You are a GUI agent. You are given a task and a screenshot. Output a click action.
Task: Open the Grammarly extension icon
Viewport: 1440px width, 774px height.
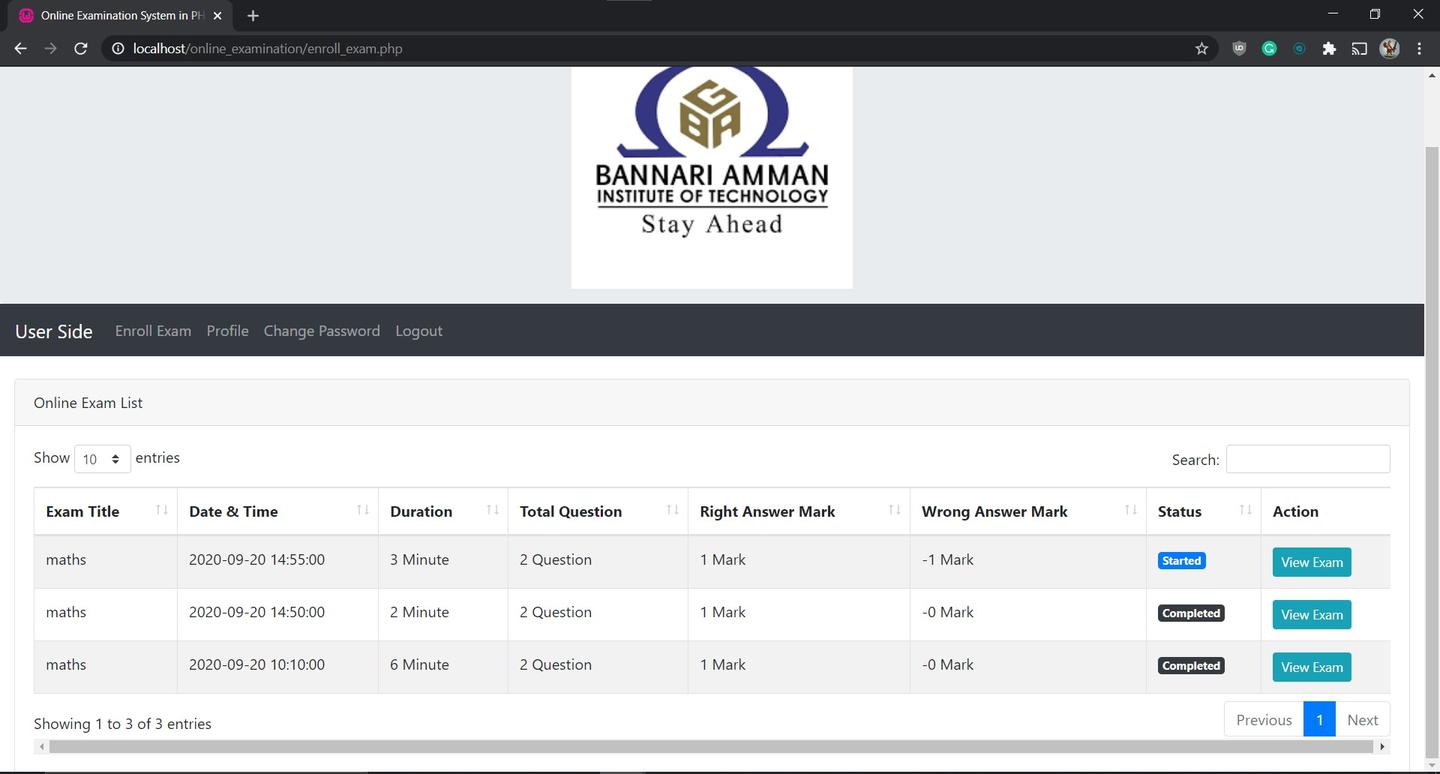1269,48
